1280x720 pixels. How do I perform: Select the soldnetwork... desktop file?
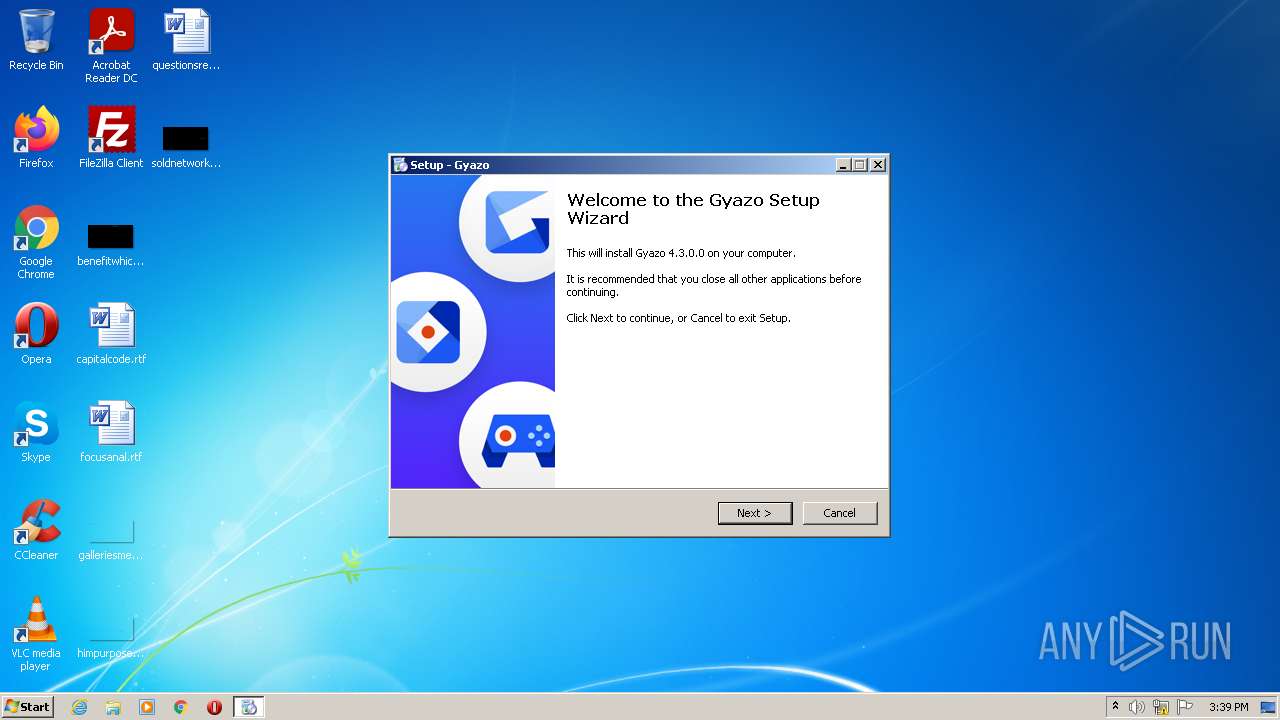pyautogui.click(x=186, y=146)
